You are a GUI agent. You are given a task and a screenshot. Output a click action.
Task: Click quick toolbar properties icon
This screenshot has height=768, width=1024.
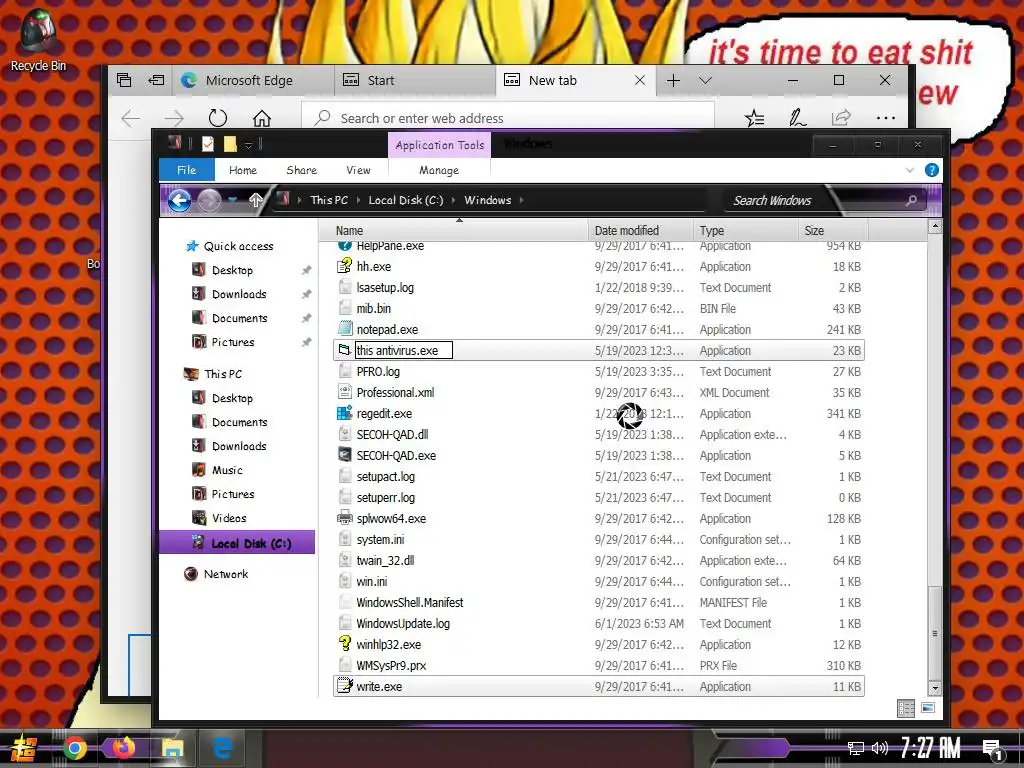pos(208,144)
